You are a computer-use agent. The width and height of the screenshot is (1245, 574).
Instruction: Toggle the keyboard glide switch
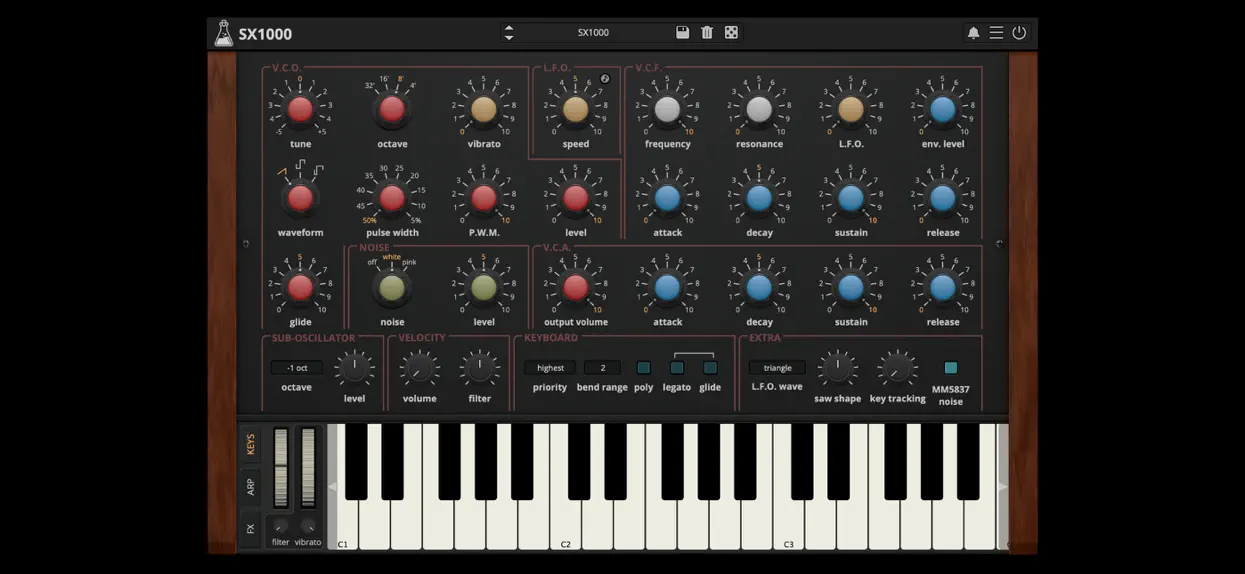coord(710,368)
